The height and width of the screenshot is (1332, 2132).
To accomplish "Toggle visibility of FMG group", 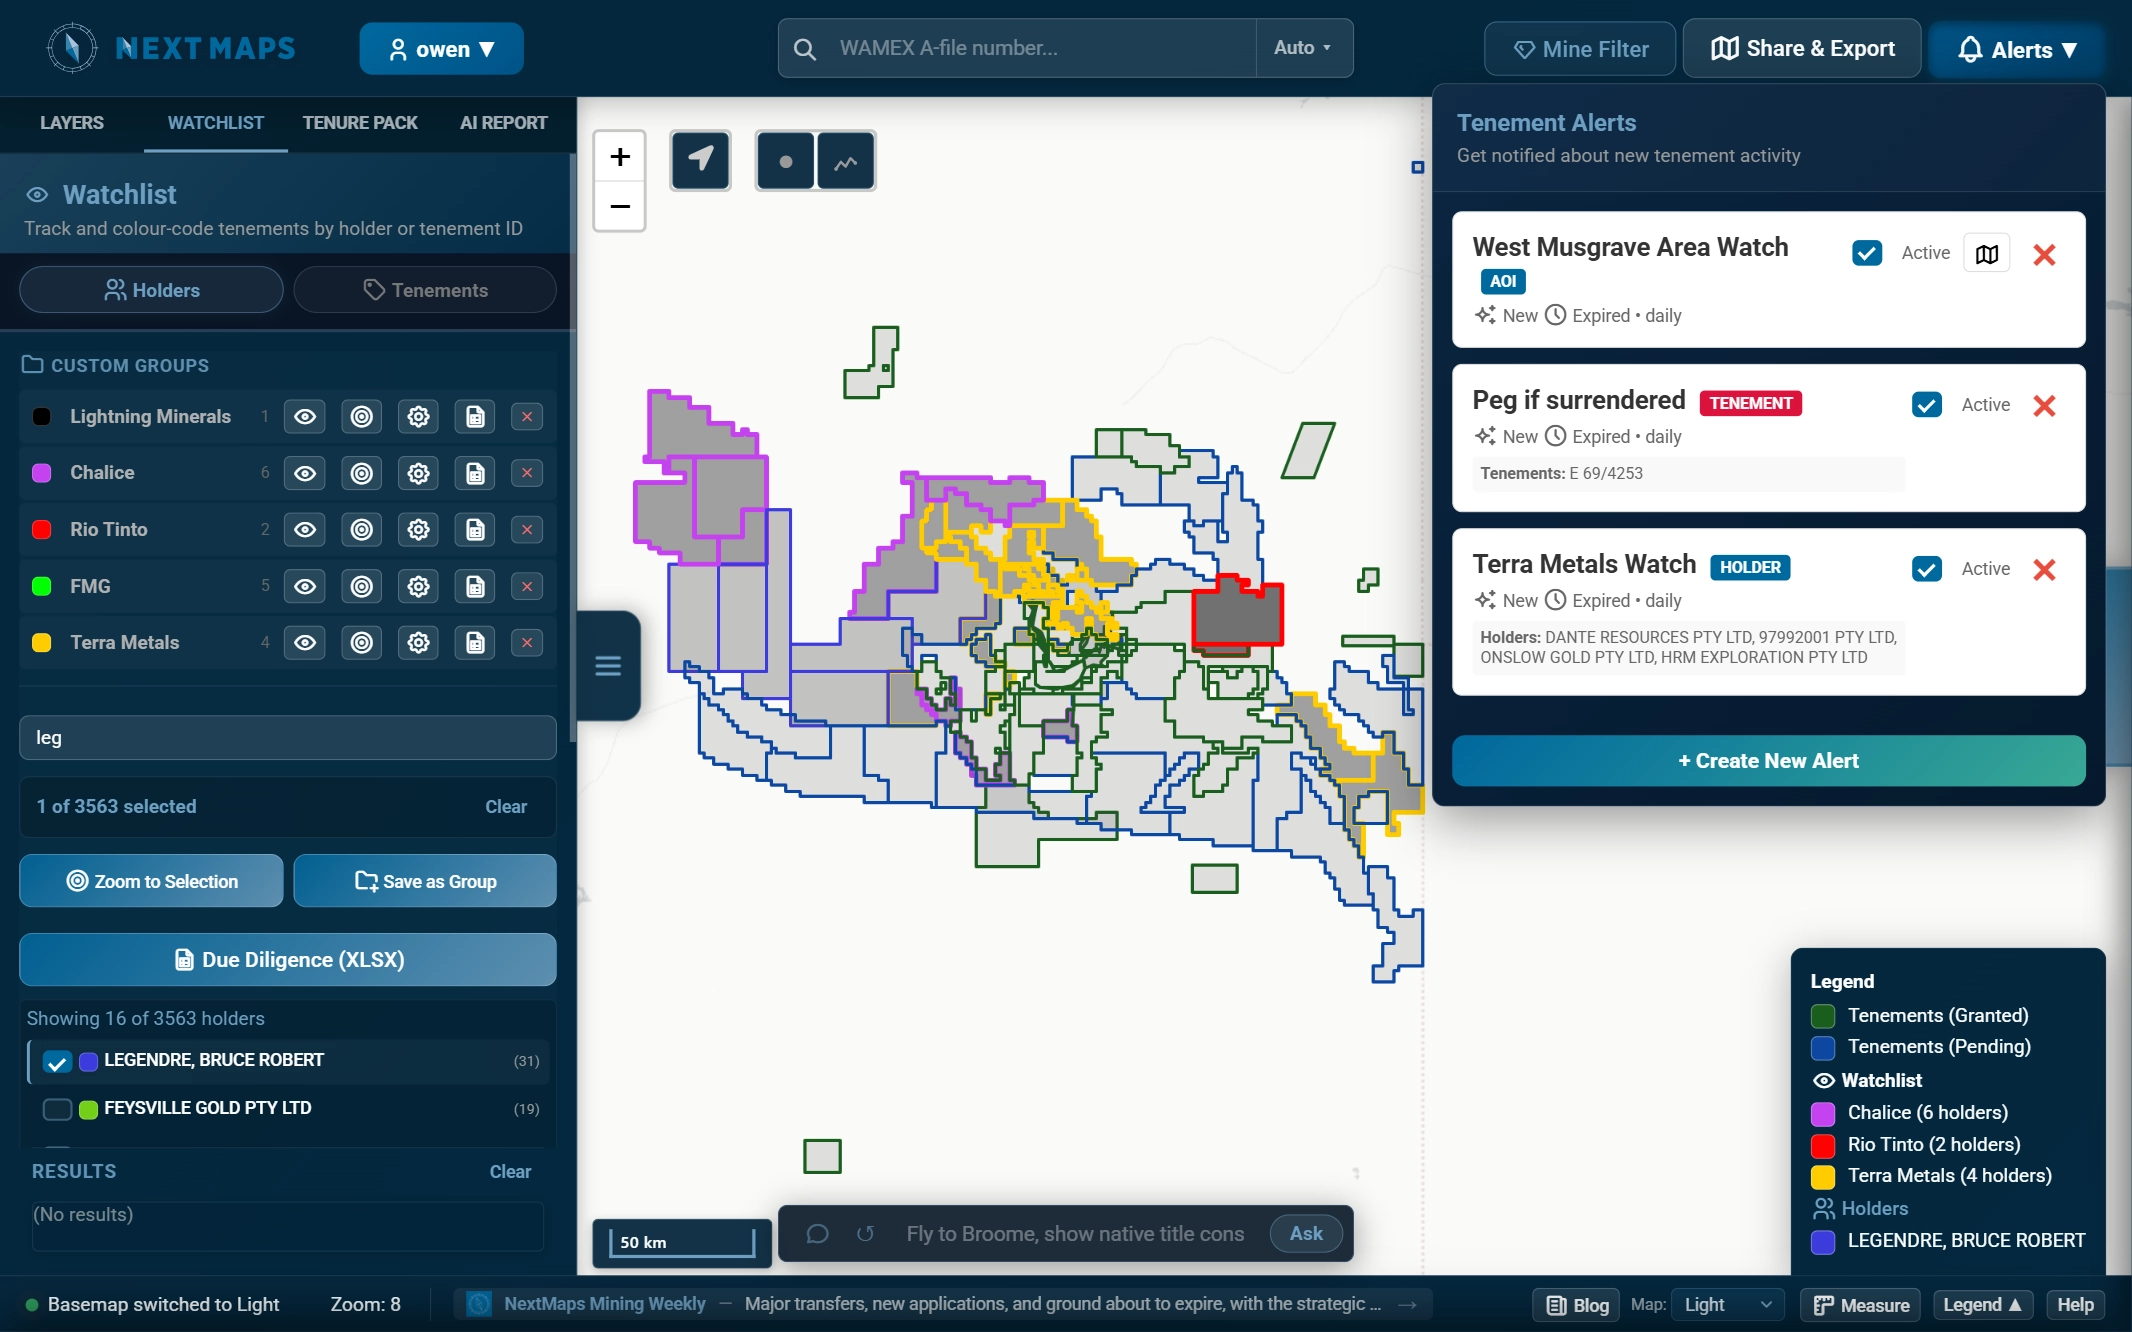I will click(x=305, y=586).
